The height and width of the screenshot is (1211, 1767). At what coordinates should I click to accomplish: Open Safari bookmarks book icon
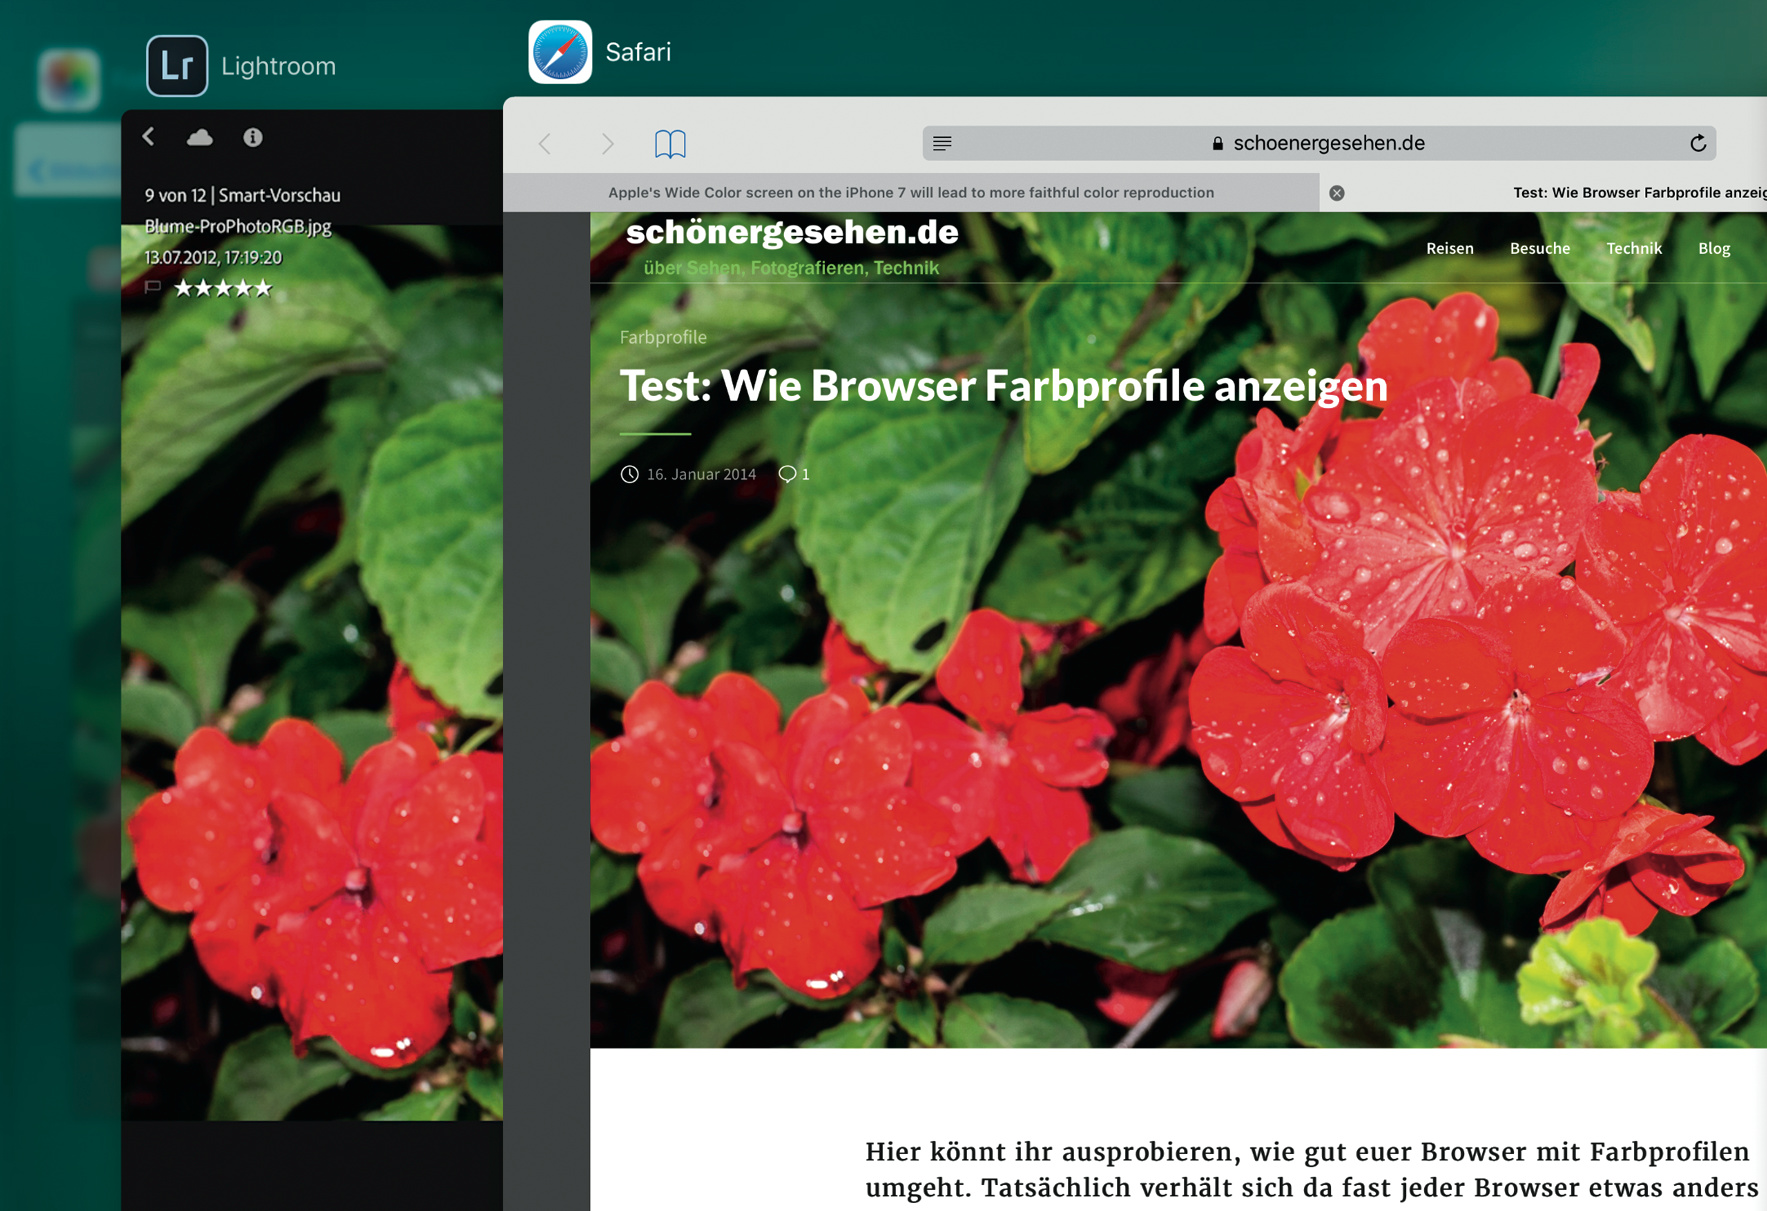pyautogui.click(x=670, y=144)
